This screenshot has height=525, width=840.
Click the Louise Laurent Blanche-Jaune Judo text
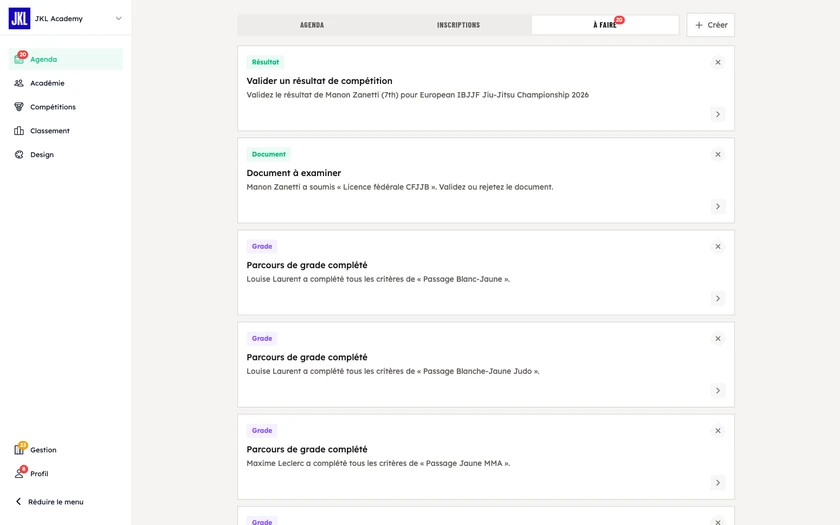(x=393, y=371)
